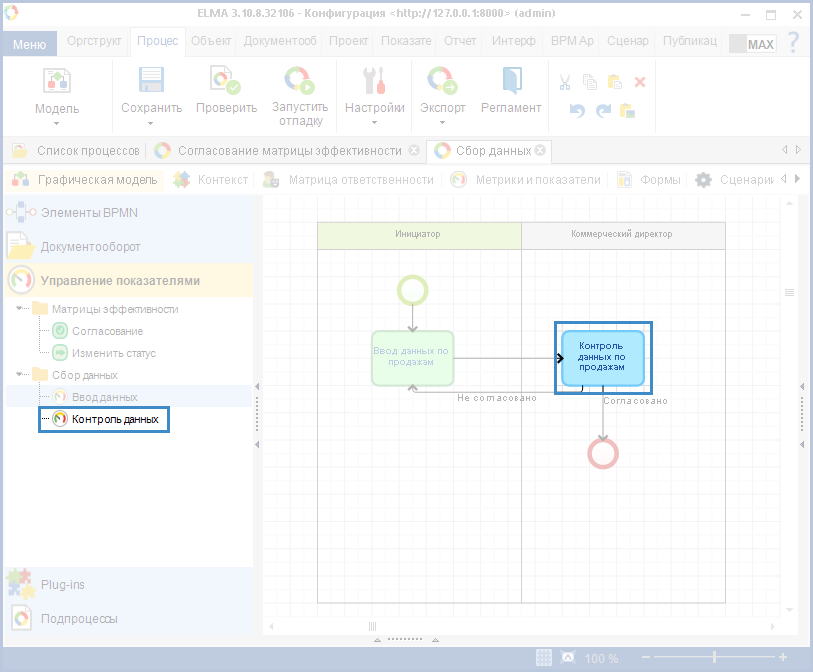Toggle the grid display in status bar
This screenshot has height=672, width=813.
coord(543,658)
